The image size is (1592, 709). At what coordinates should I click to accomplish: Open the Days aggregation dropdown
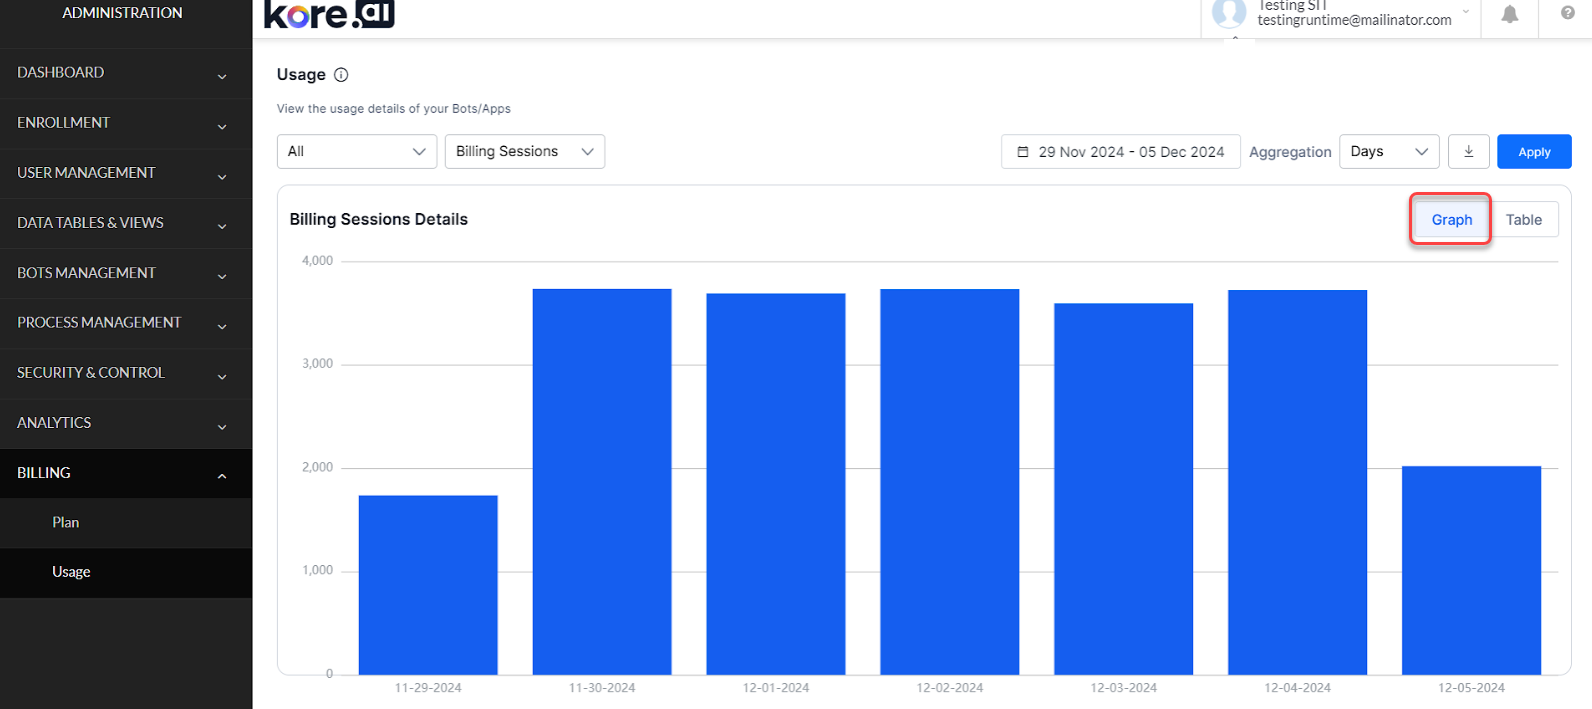(x=1388, y=152)
